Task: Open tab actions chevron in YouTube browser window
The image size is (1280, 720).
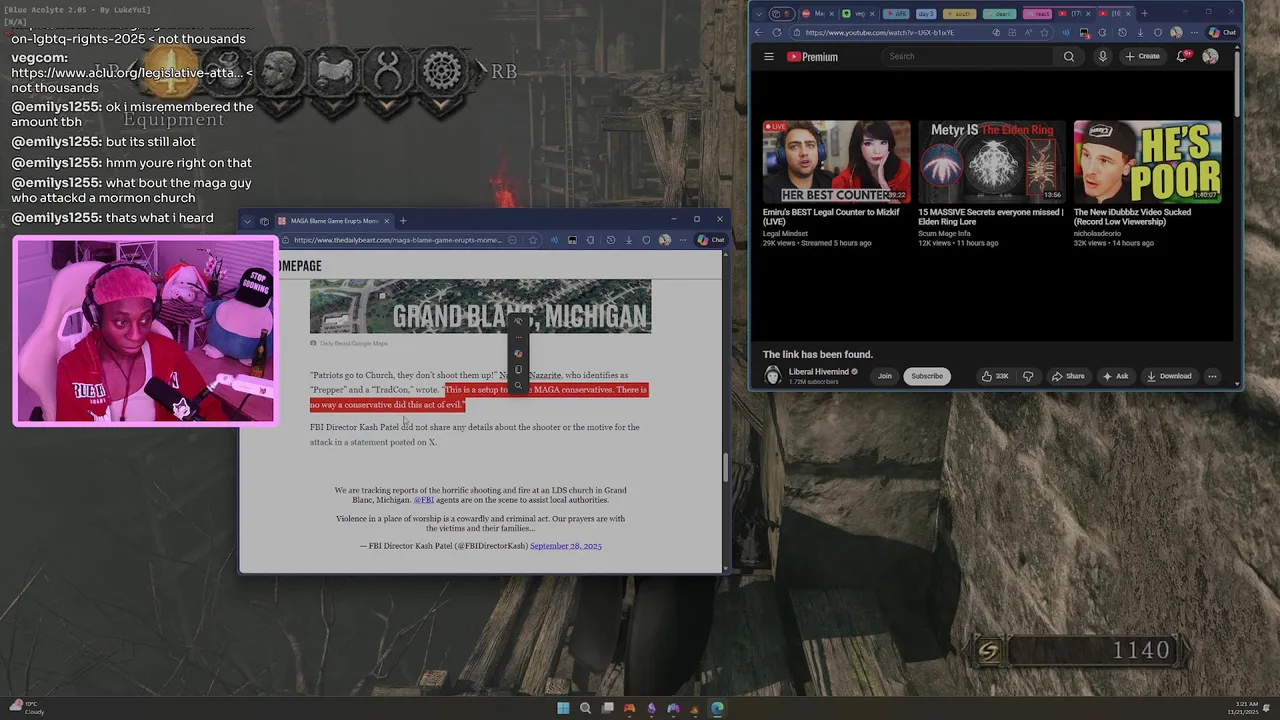Action: click(x=759, y=14)
